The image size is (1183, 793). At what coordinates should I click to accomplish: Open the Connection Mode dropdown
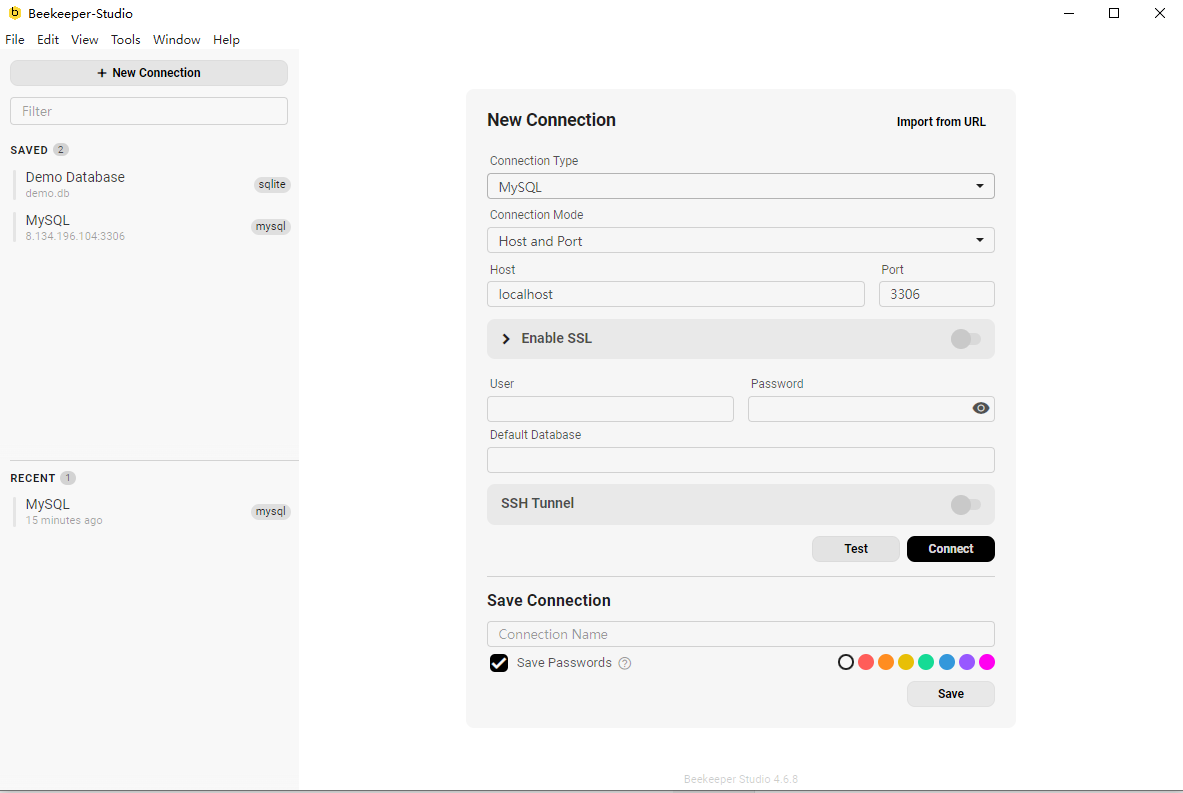(740, 241)
